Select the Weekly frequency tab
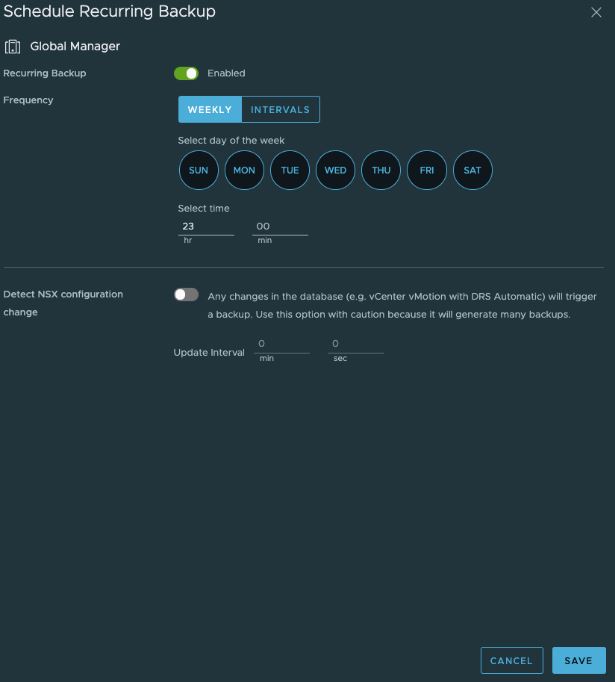Viewport: 615px width, 682px height. click(x=209, y=110)
